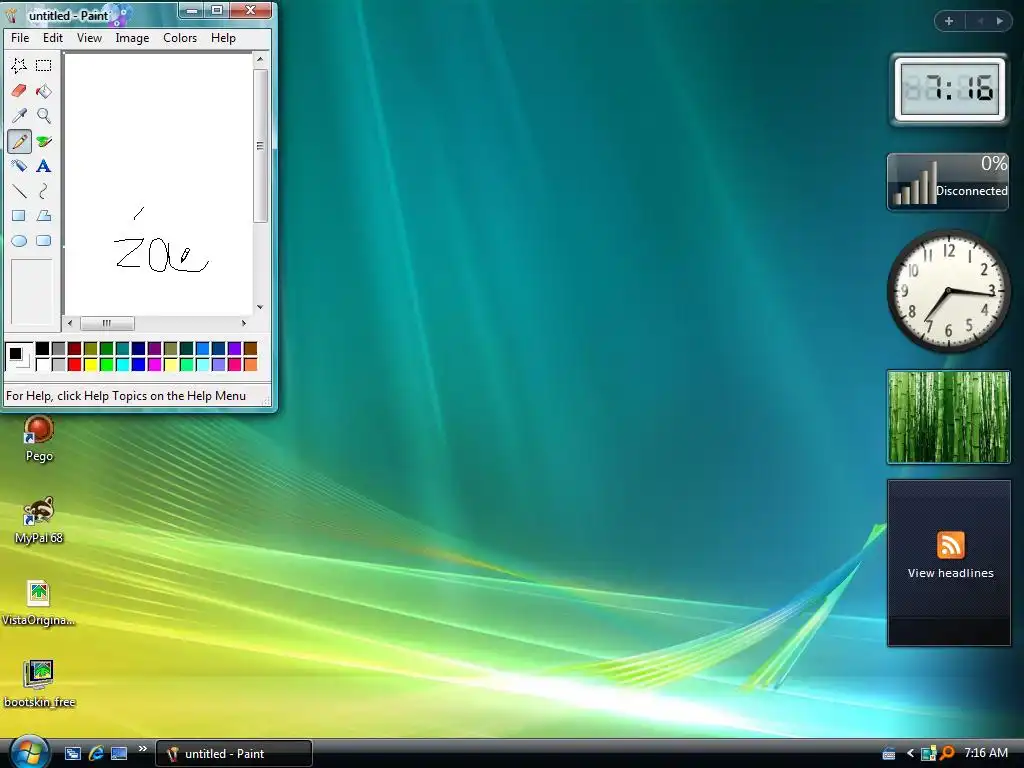1024x768 pixels.
Task: Open the Colors menu in Paint
Action: coord(180,38)
